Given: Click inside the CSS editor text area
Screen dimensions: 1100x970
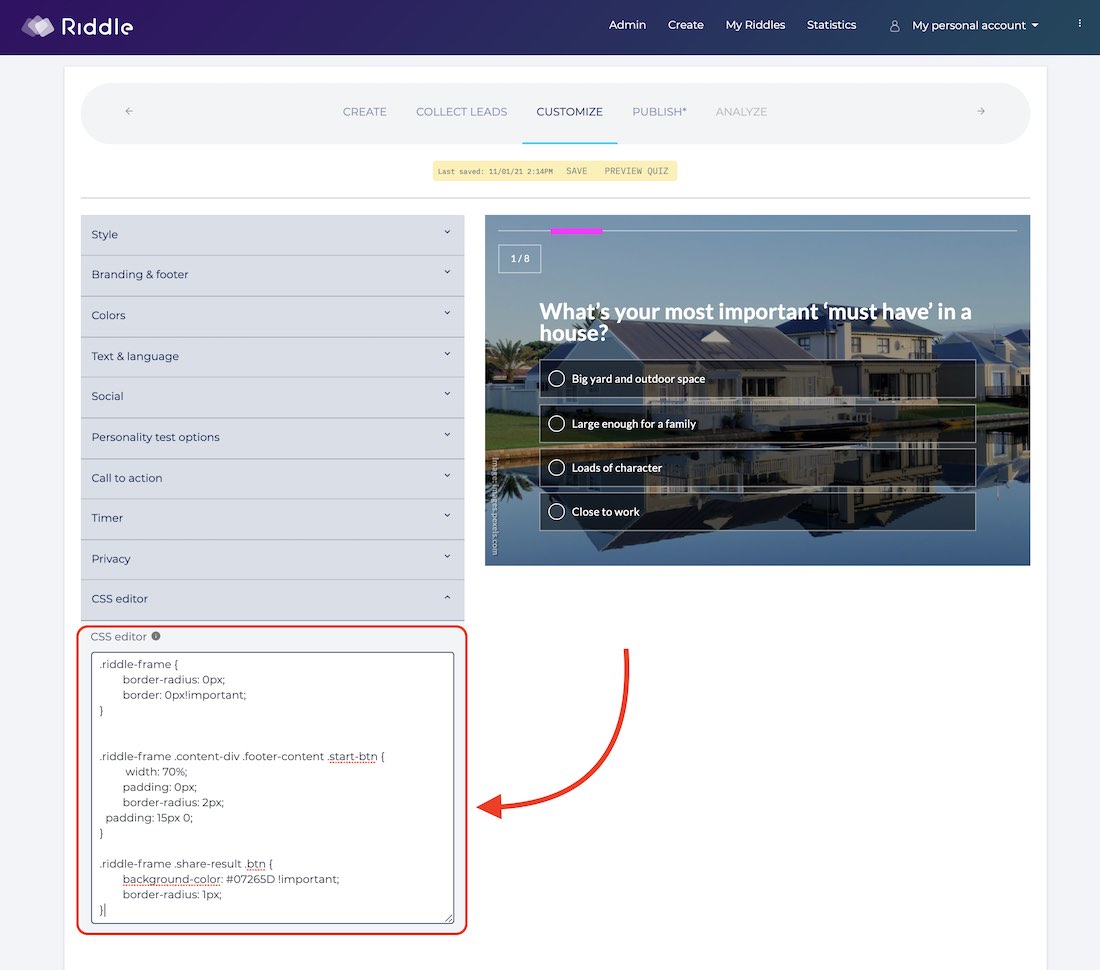Looking at the screenshot, I should pos(272,788).
